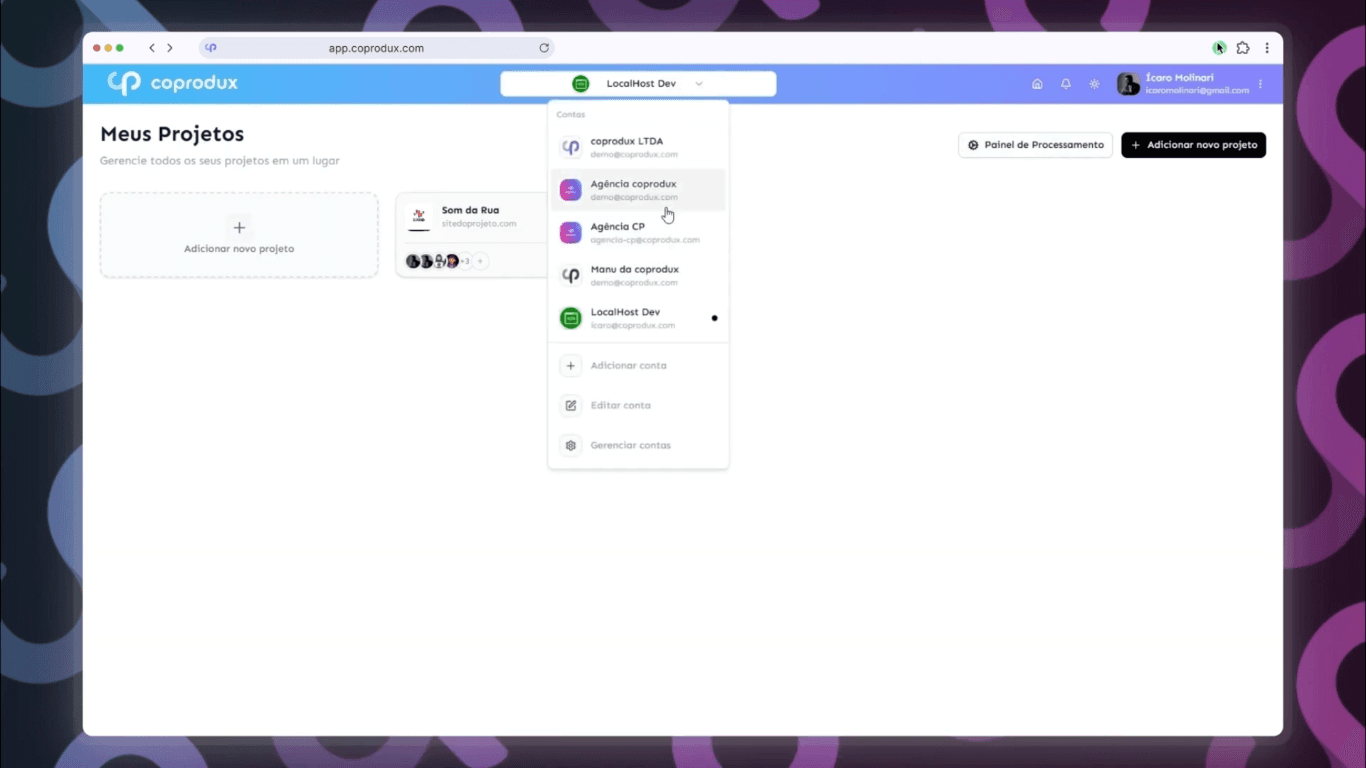Click Som da Rua project logo thumbnail
The image size is (1366, 768).
point(419,217)
